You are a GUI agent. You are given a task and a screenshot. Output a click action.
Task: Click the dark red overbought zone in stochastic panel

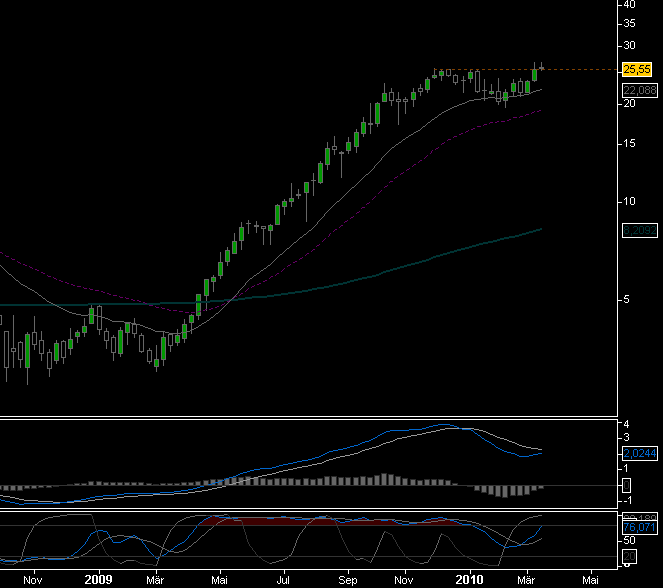click(x=300, y=520)
